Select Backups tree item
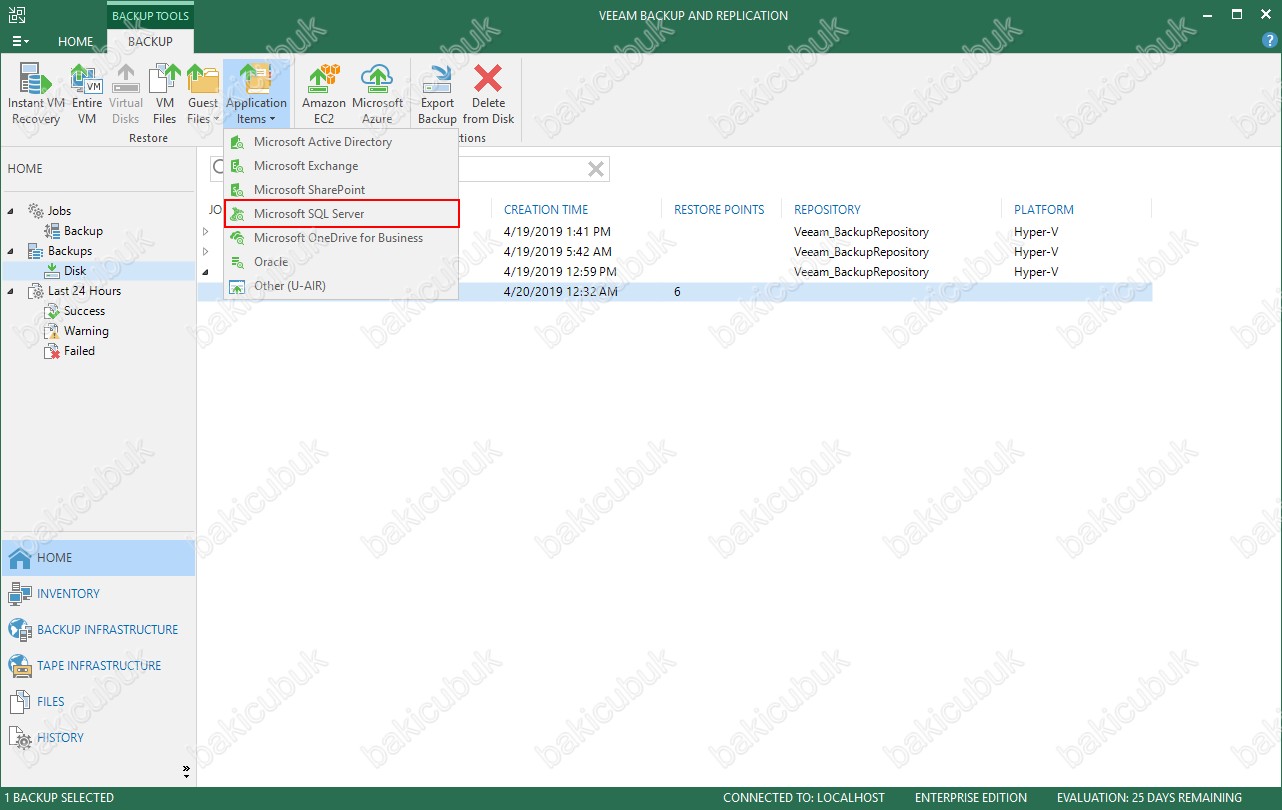Viewport: 1282px width, 810px height. [70, 251]
